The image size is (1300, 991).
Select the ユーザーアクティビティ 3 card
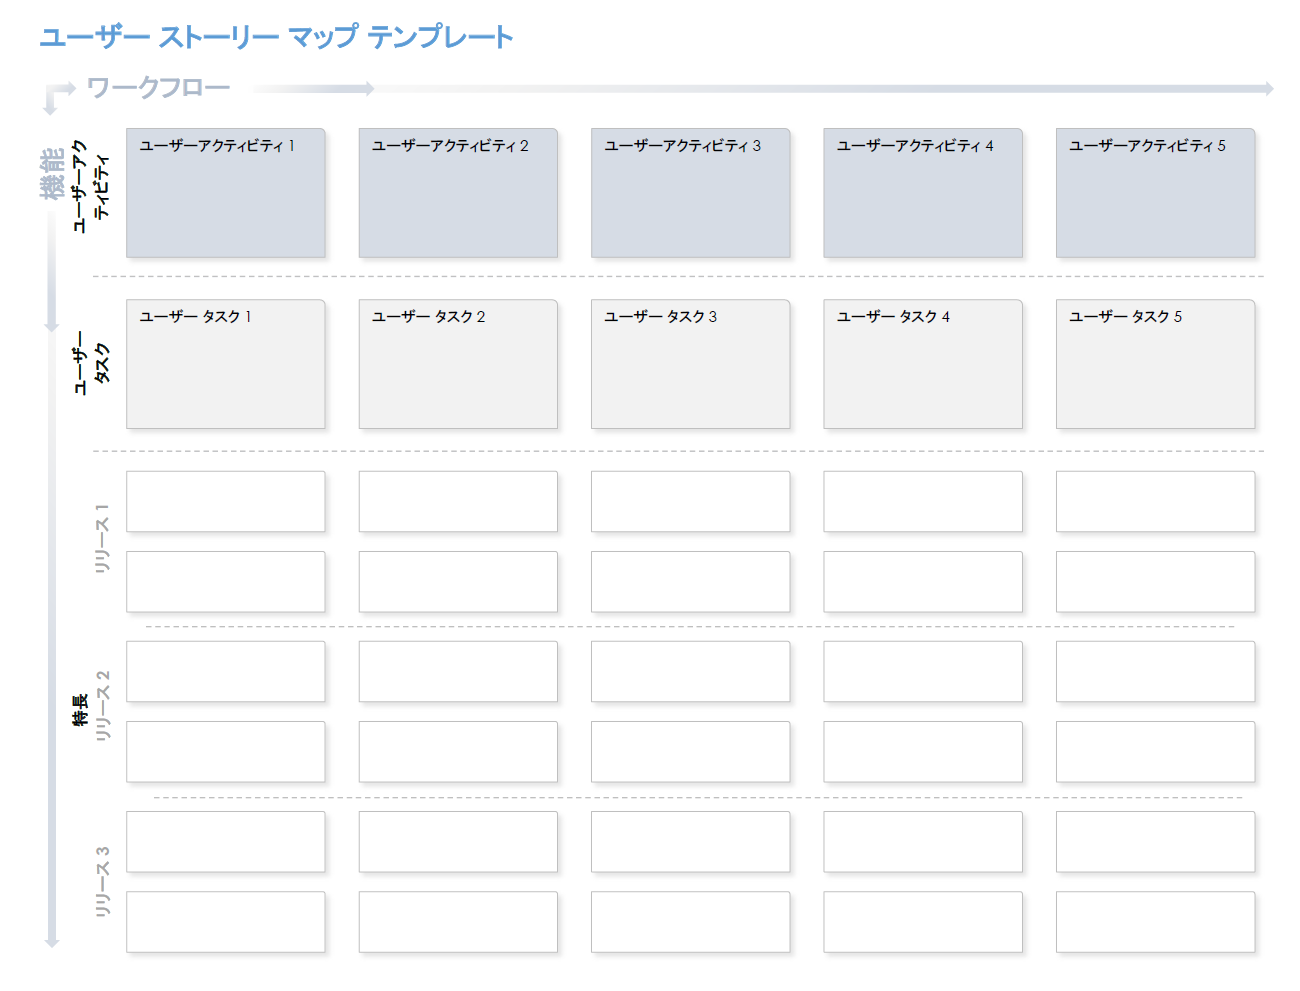point(691,193)
